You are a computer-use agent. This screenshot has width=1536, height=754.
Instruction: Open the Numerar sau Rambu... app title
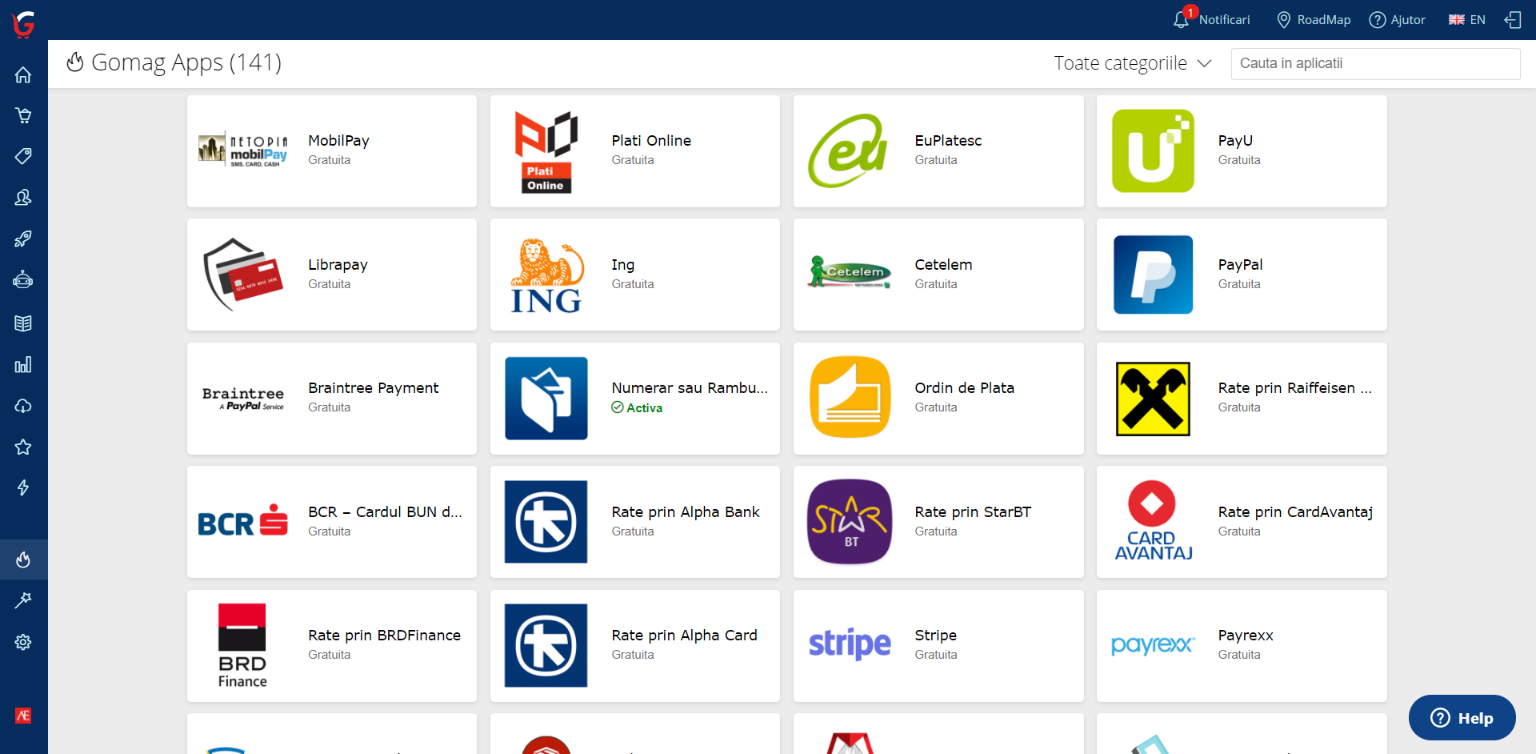(690, 388)
